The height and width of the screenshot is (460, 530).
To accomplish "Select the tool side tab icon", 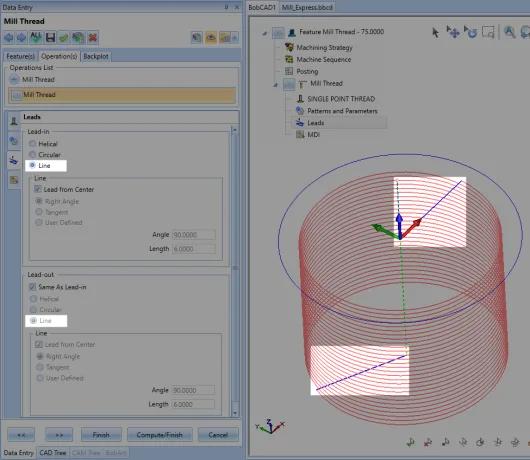I will click(14, 120).
